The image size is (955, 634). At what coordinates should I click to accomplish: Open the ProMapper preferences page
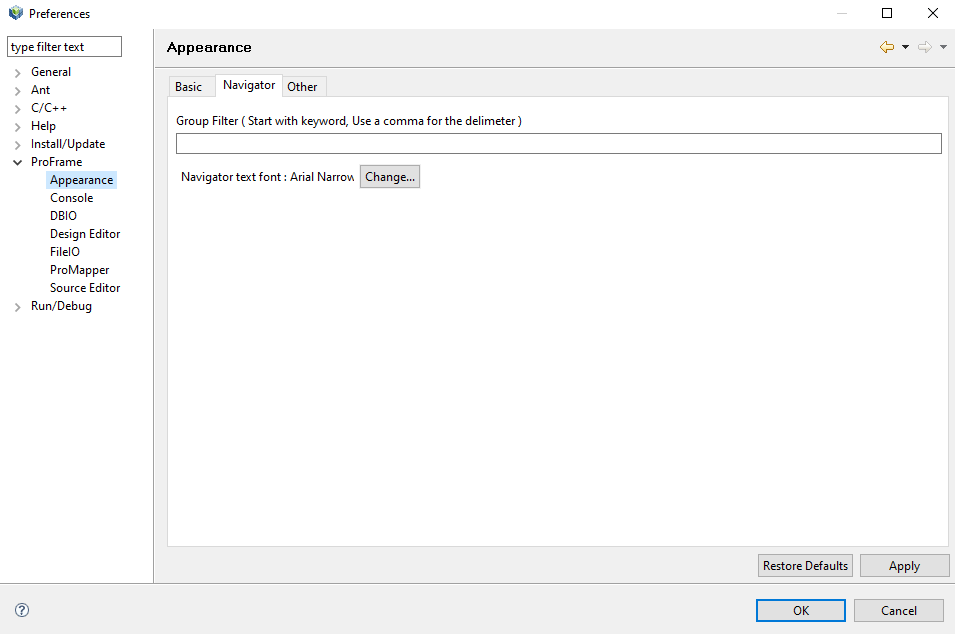pos(79,270)
